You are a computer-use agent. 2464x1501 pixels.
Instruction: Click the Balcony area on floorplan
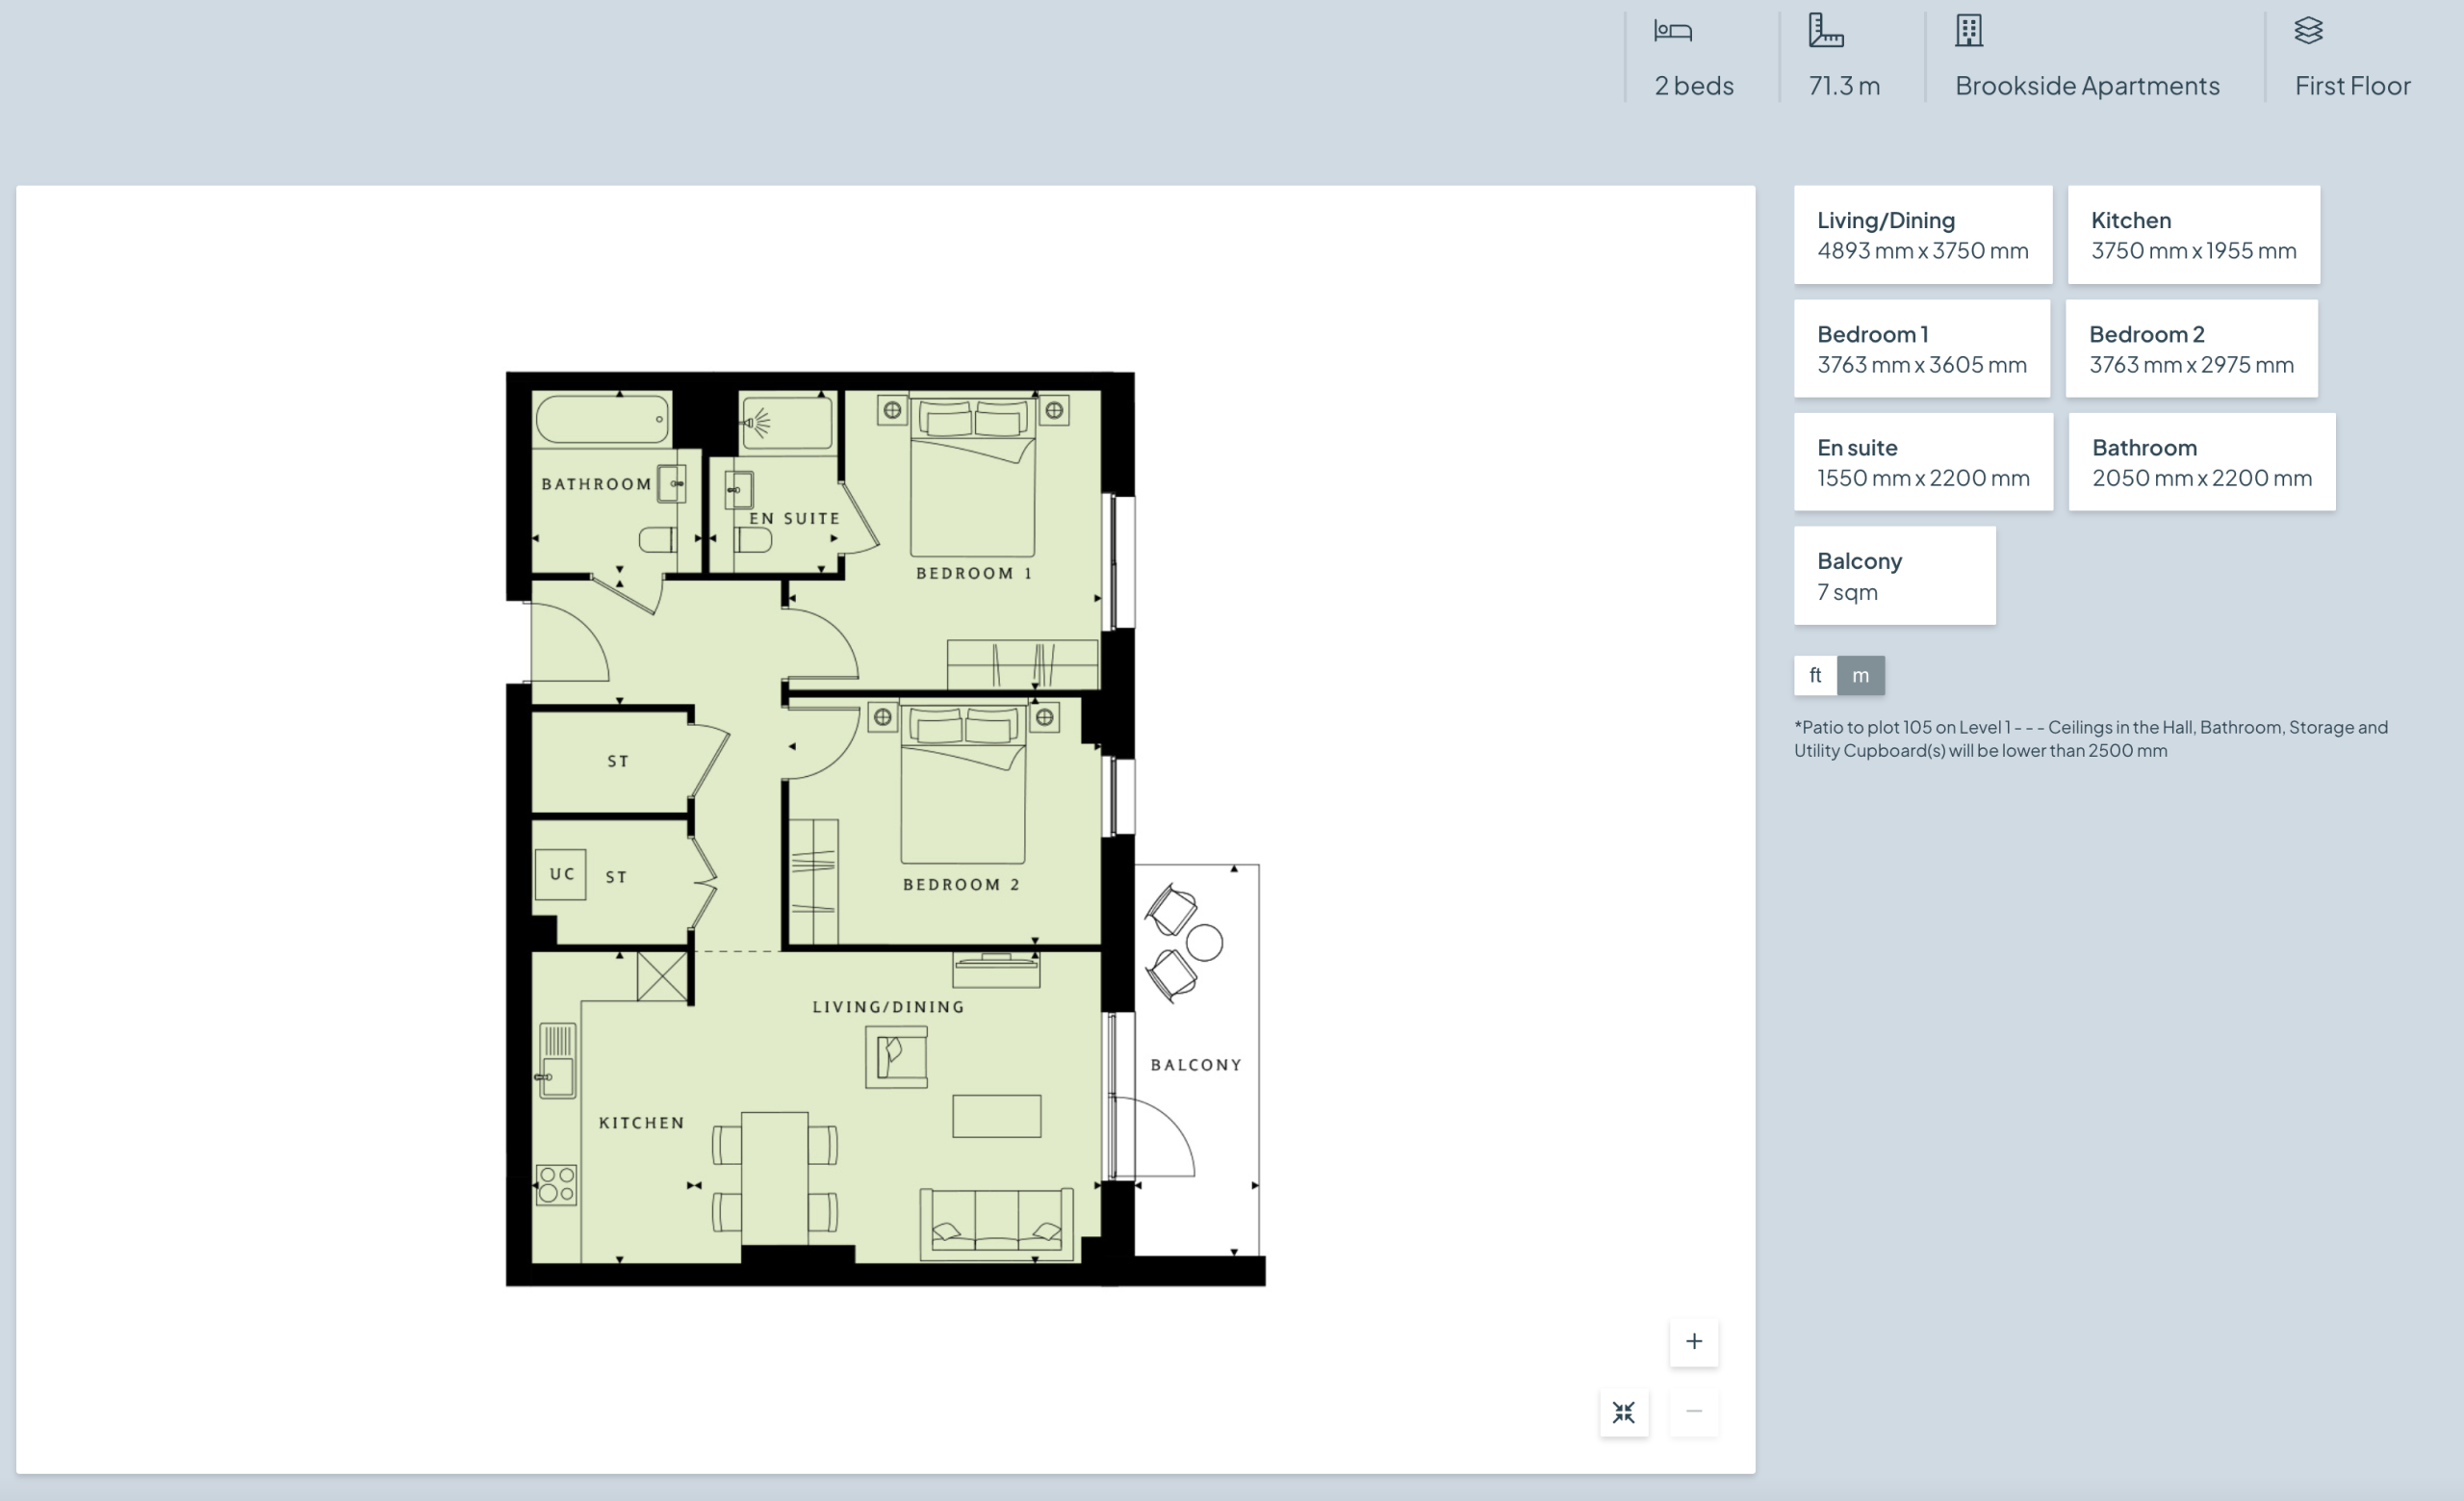pyautogui.click(x=1196, y=1065)
